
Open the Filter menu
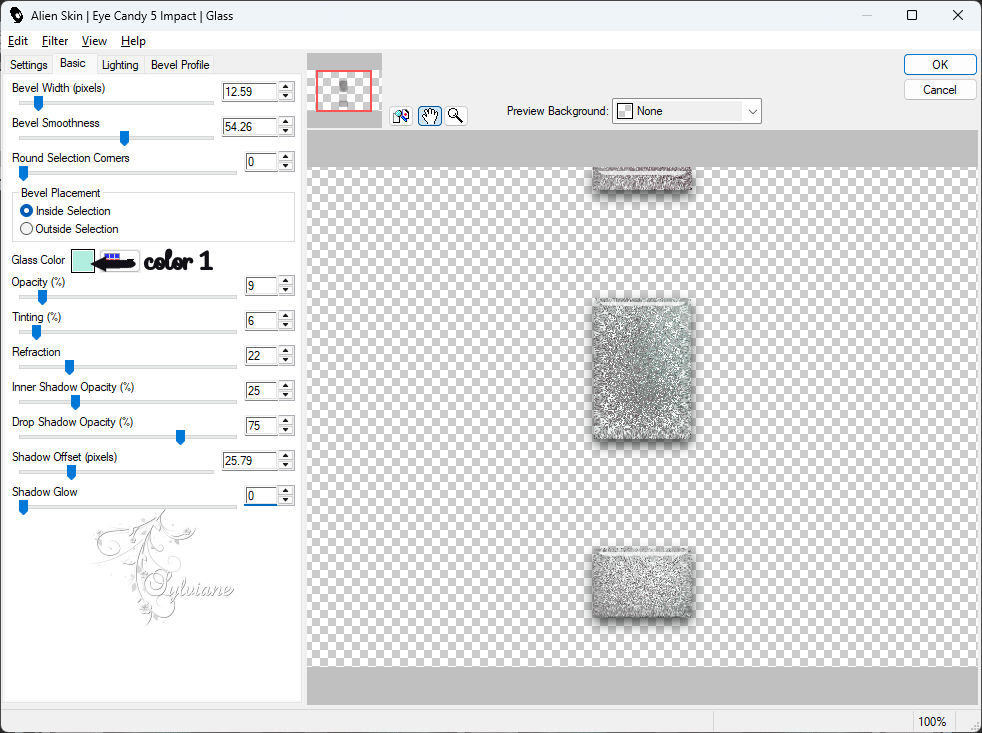55,41
